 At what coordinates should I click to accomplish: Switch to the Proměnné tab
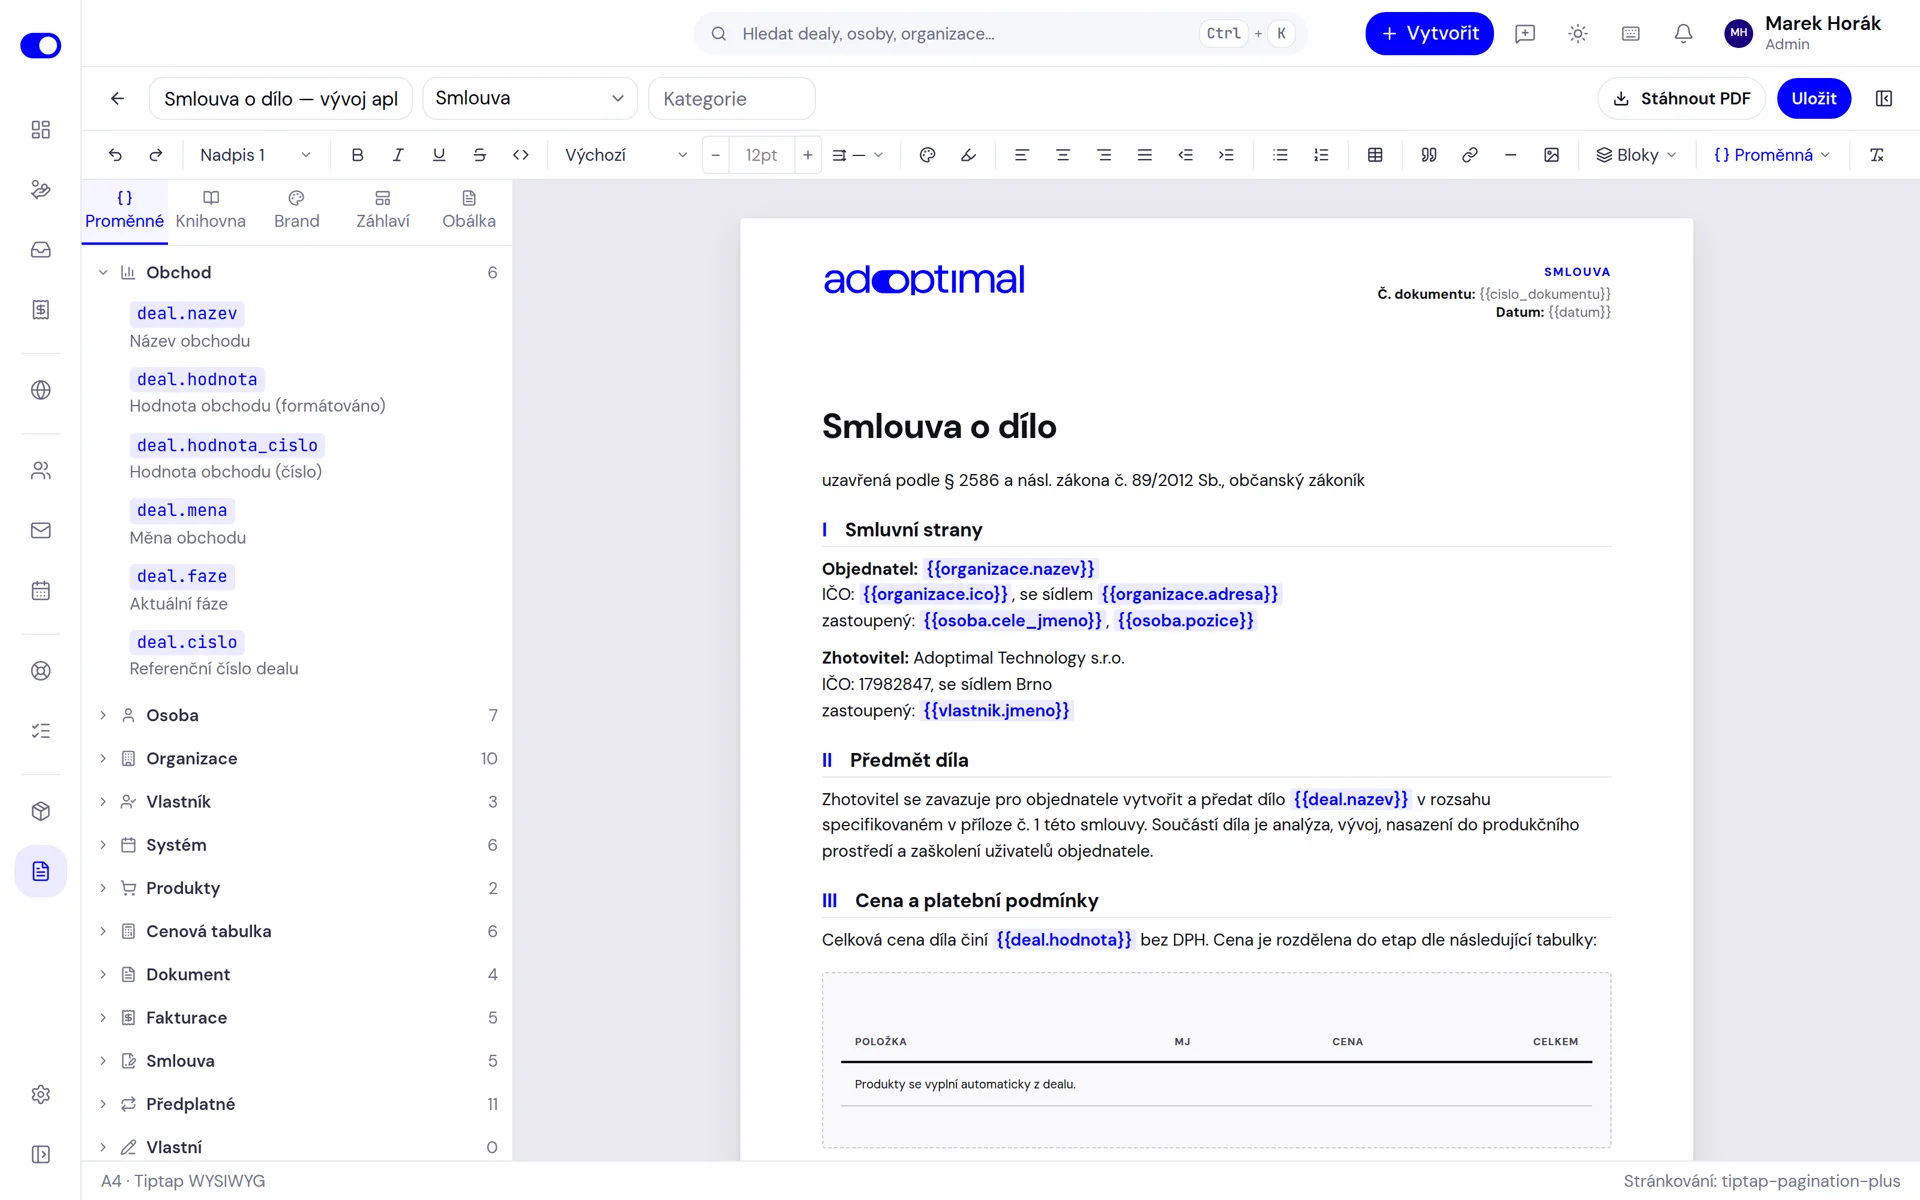[124, 210]
